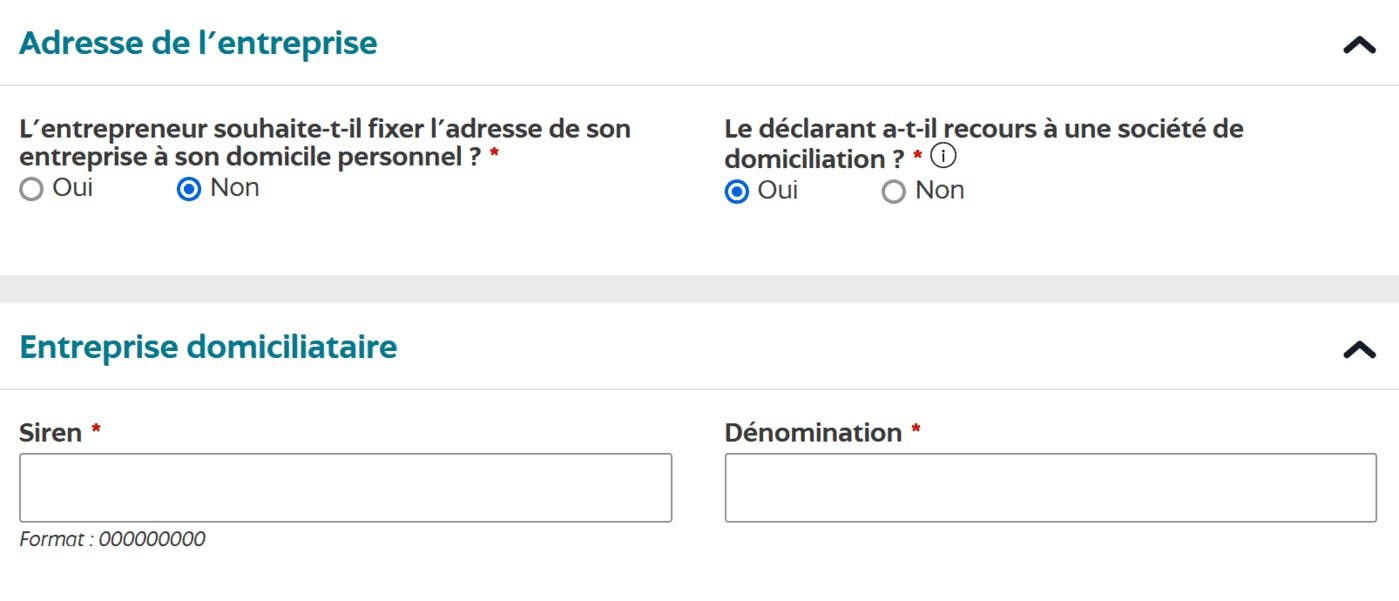Screen dimensions: 1399x601
Task: Click inside the Siren input field
Action: coord(345,487)
